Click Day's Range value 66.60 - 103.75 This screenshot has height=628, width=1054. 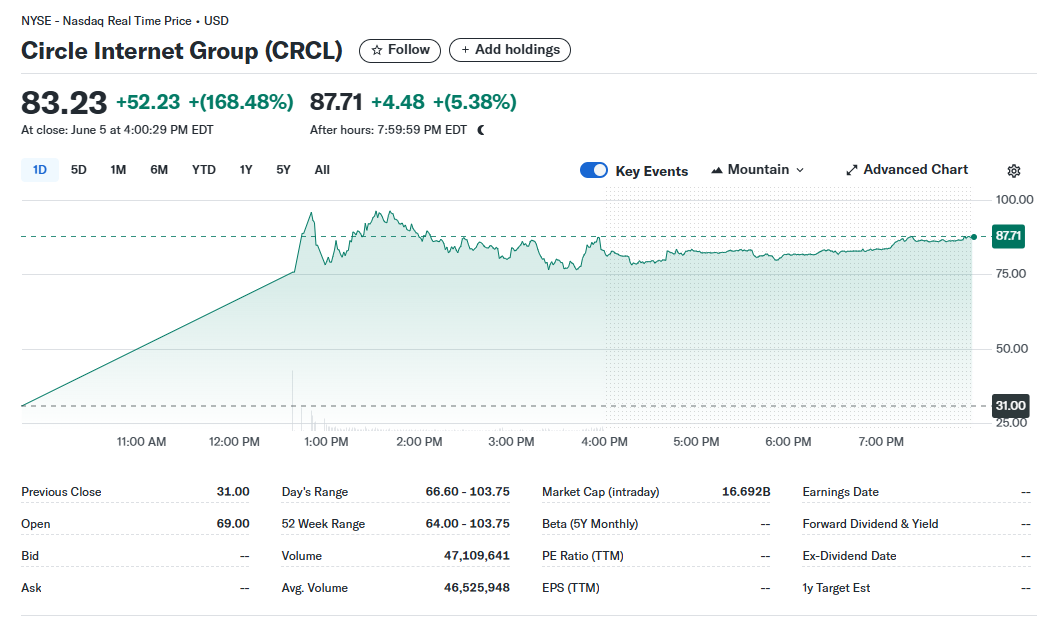(x=467, y=492)
